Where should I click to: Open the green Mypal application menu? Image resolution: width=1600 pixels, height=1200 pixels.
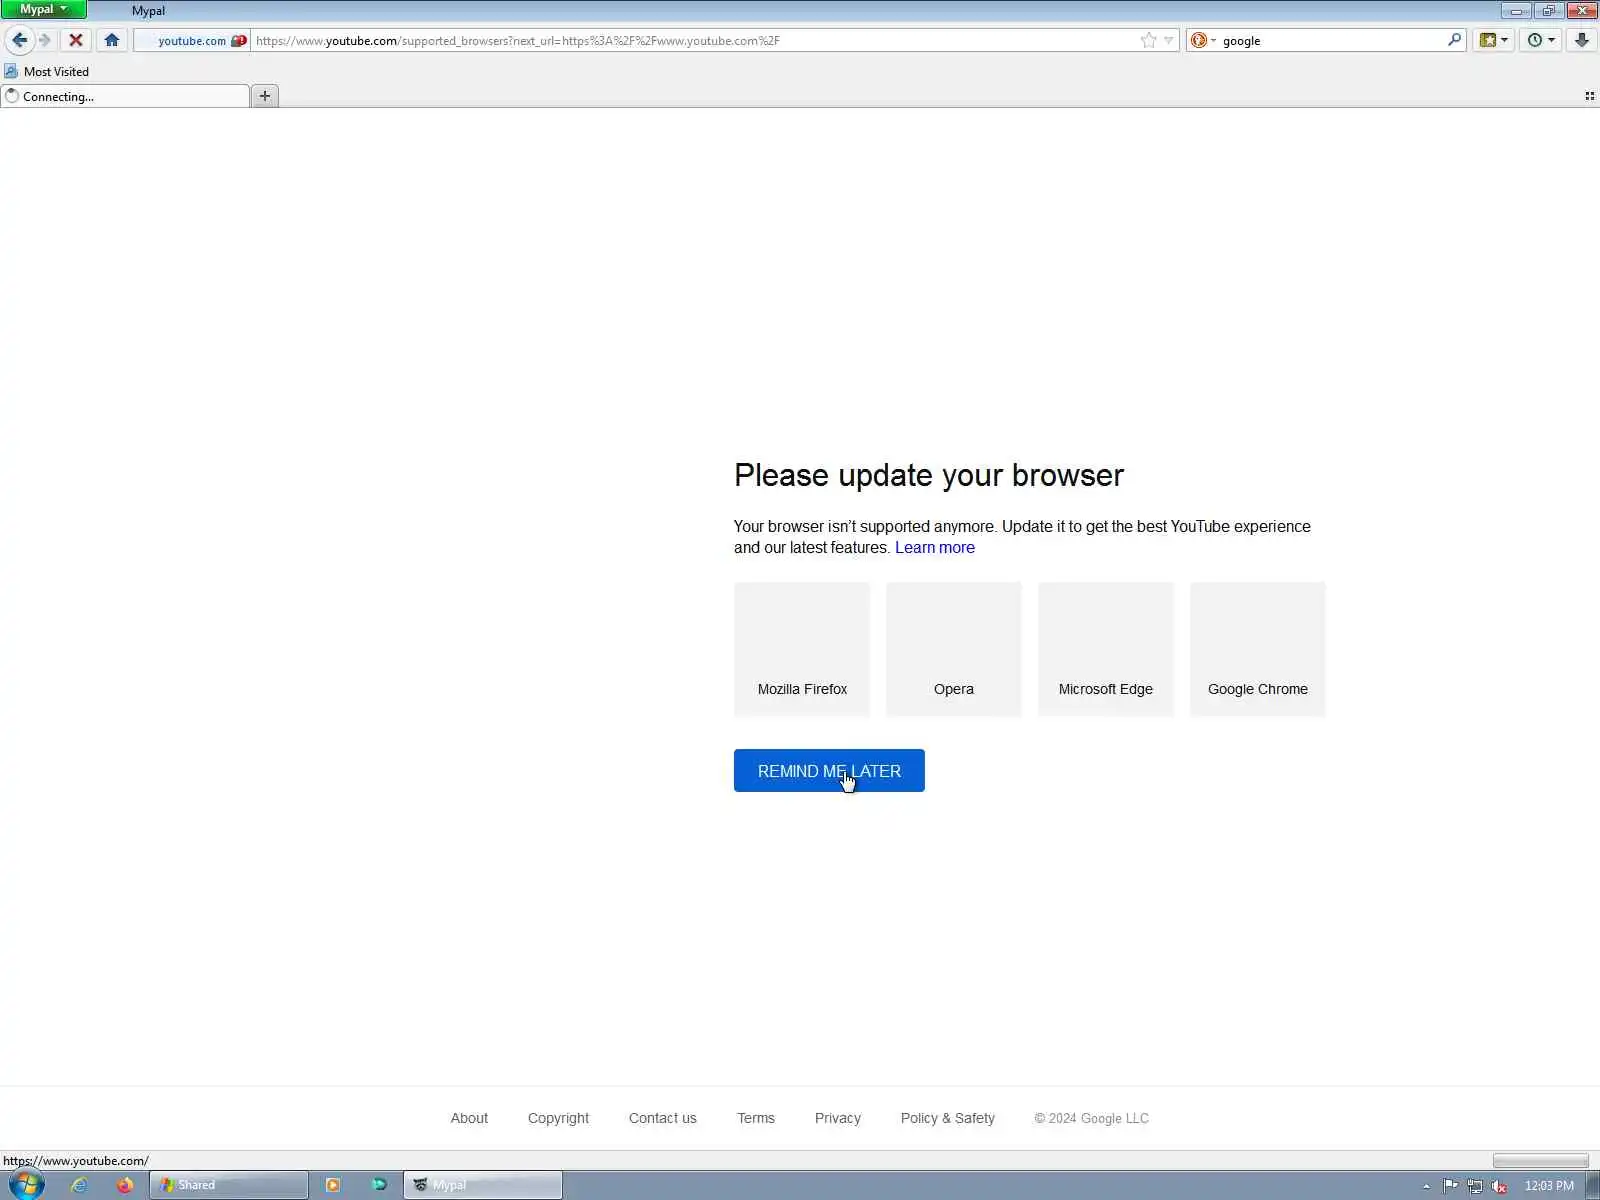[43, 9]
